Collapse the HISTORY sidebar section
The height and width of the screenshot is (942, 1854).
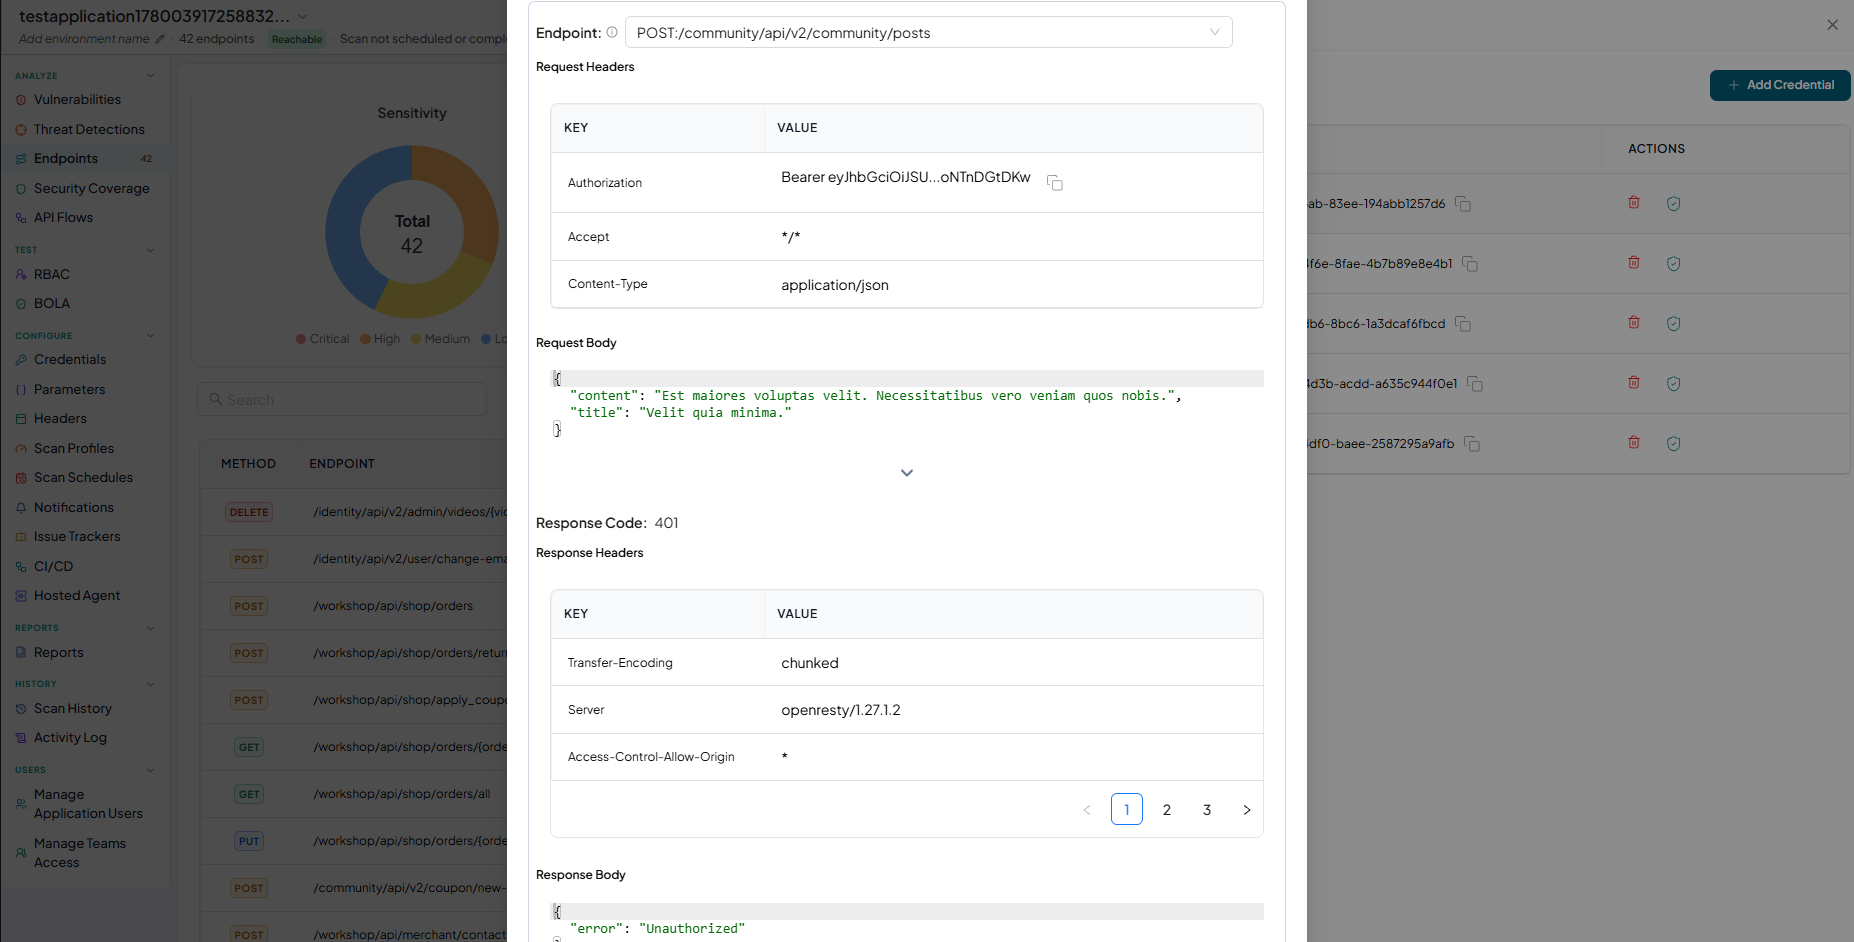coord(150,684)
